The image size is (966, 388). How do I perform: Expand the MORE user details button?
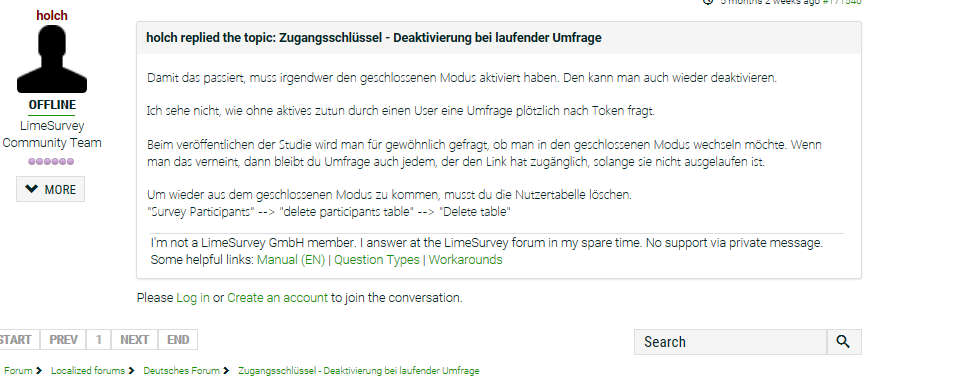(x=51, y=189)
